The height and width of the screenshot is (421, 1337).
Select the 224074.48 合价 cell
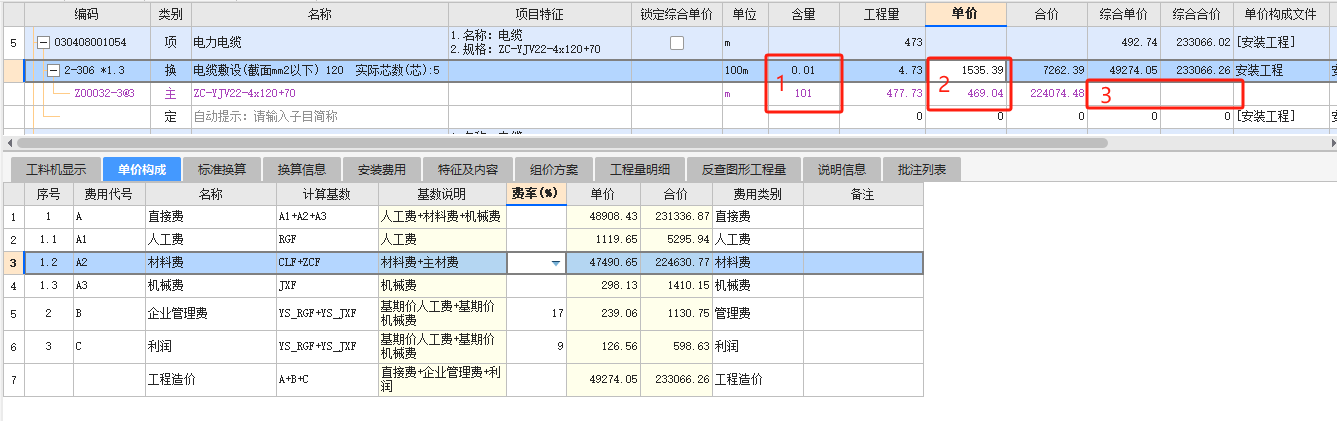pyautogui.click(x=1047, y=93)
